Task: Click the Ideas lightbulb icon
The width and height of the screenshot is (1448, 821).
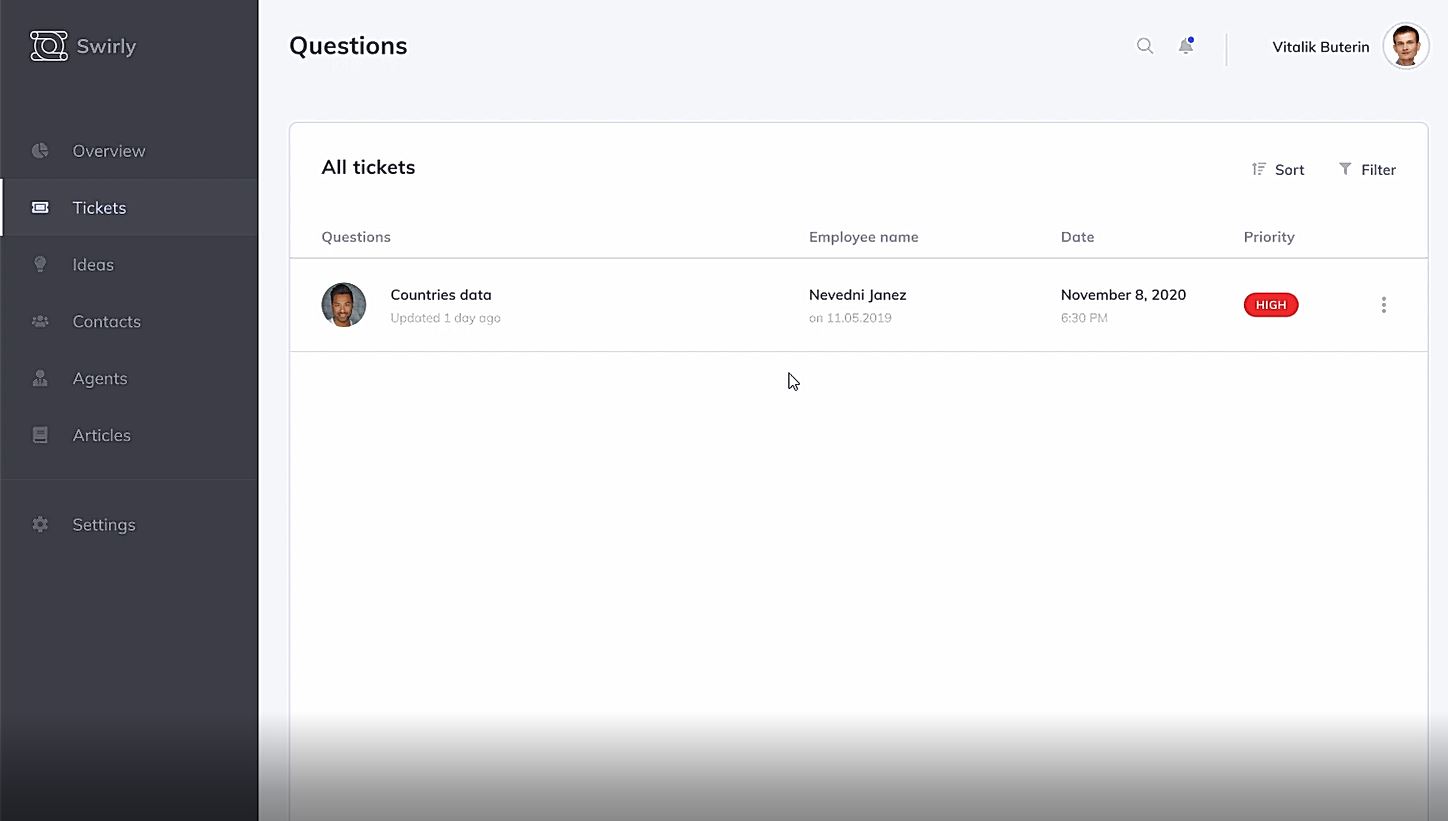Action: click(40, 265)
